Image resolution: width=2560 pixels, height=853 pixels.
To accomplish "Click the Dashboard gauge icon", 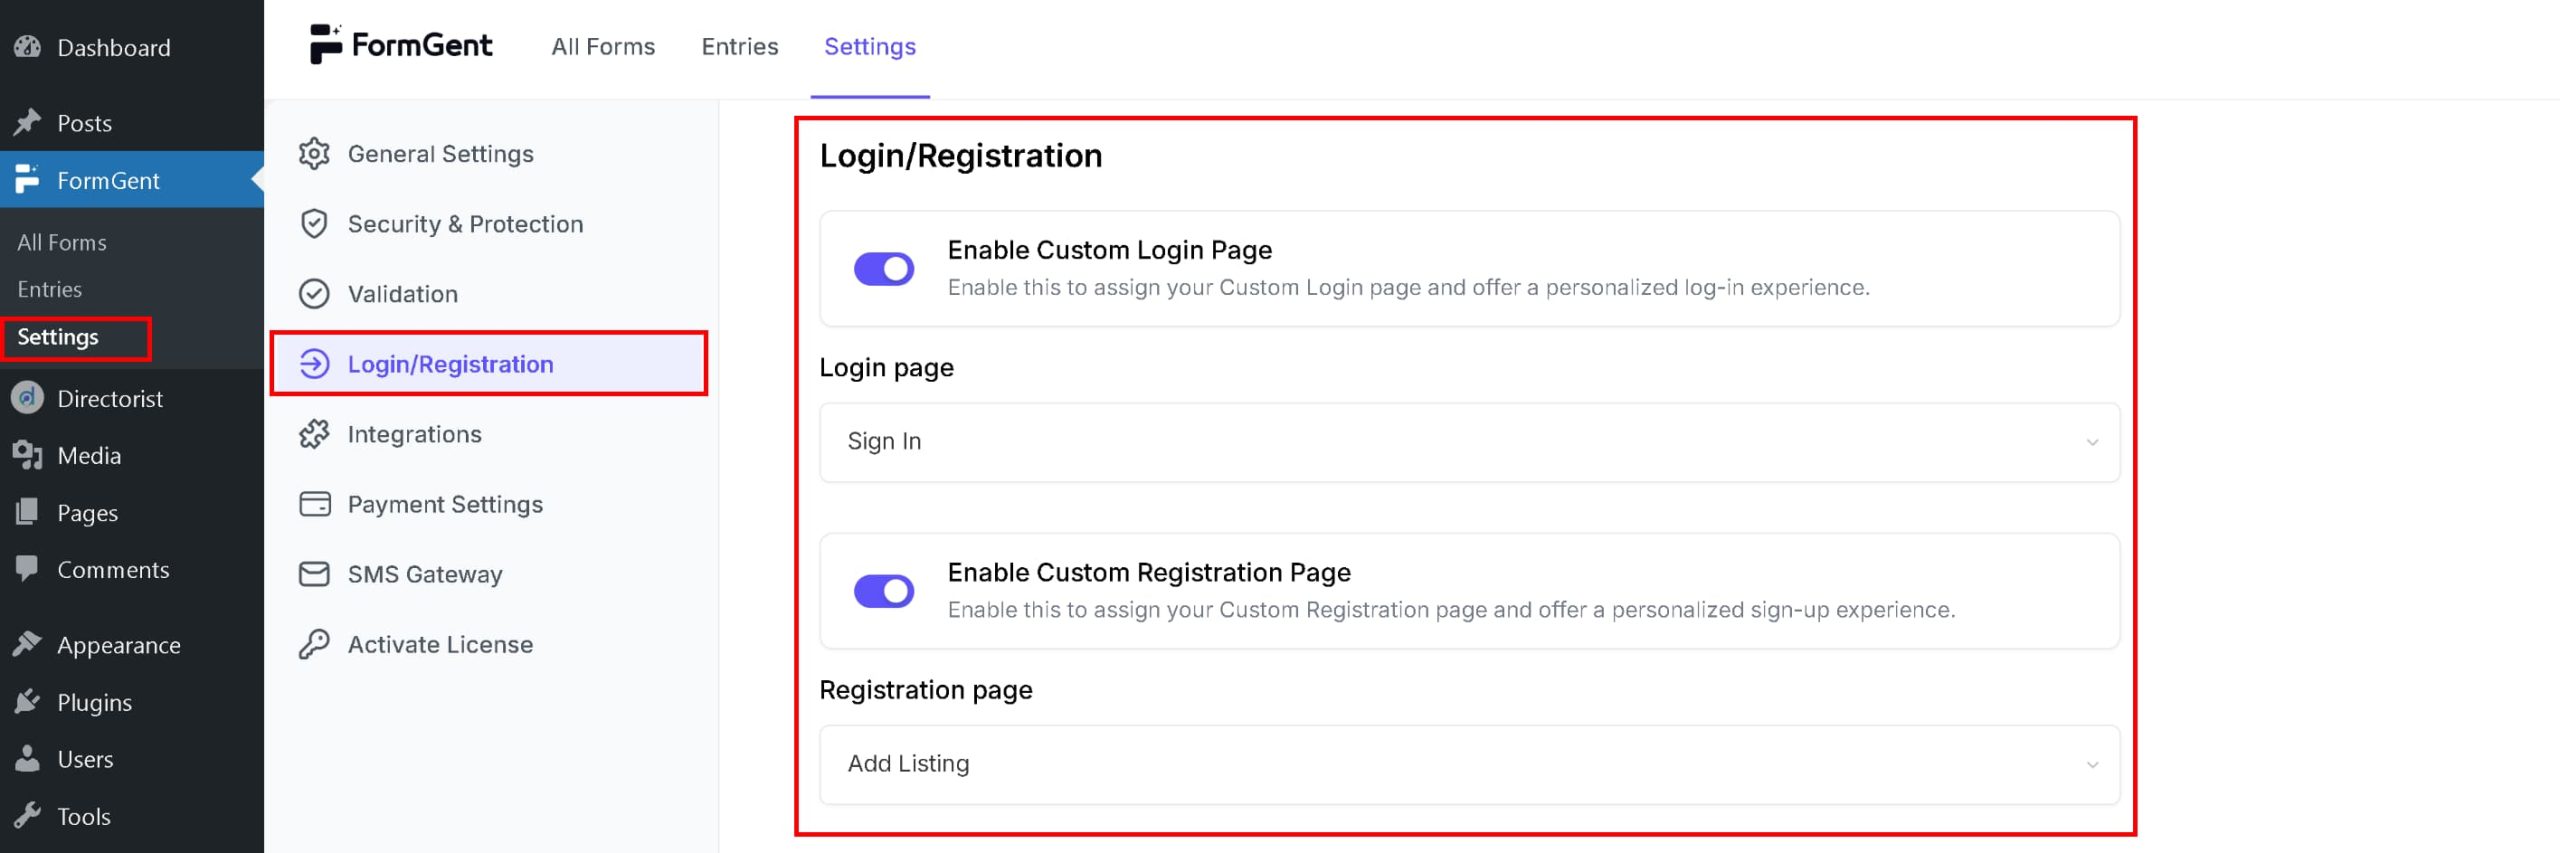I will pyautogui.click(x=28, y=47).
